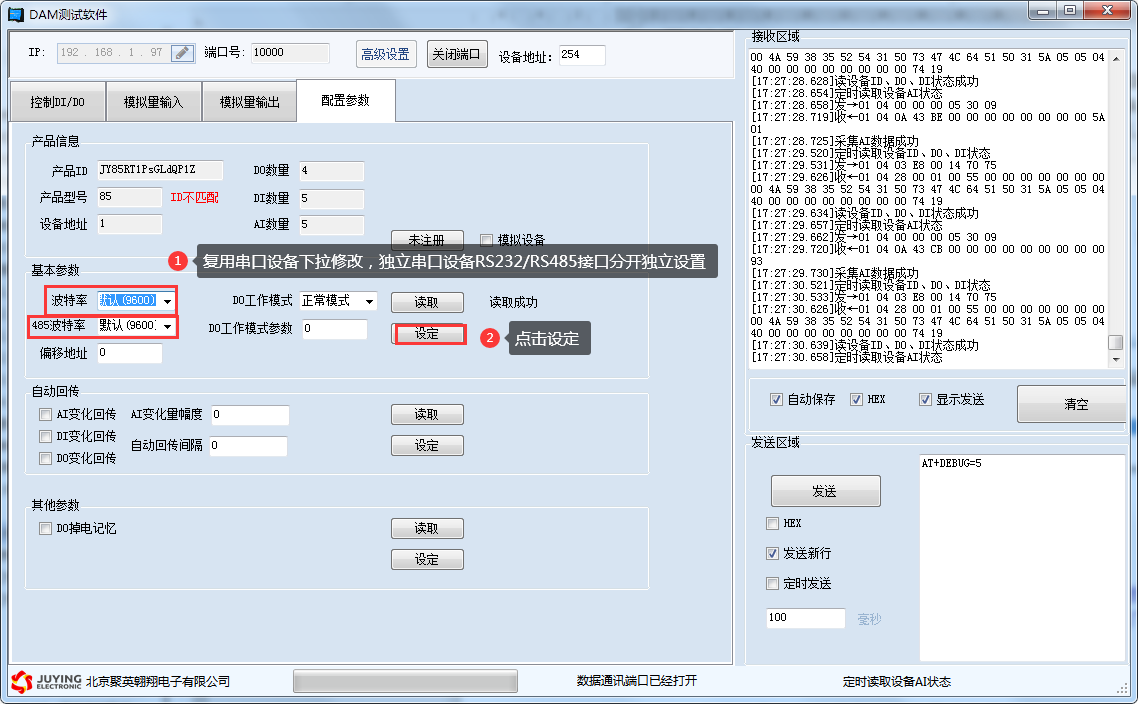Click the JUYING Electronic logo

coord(45,681)
